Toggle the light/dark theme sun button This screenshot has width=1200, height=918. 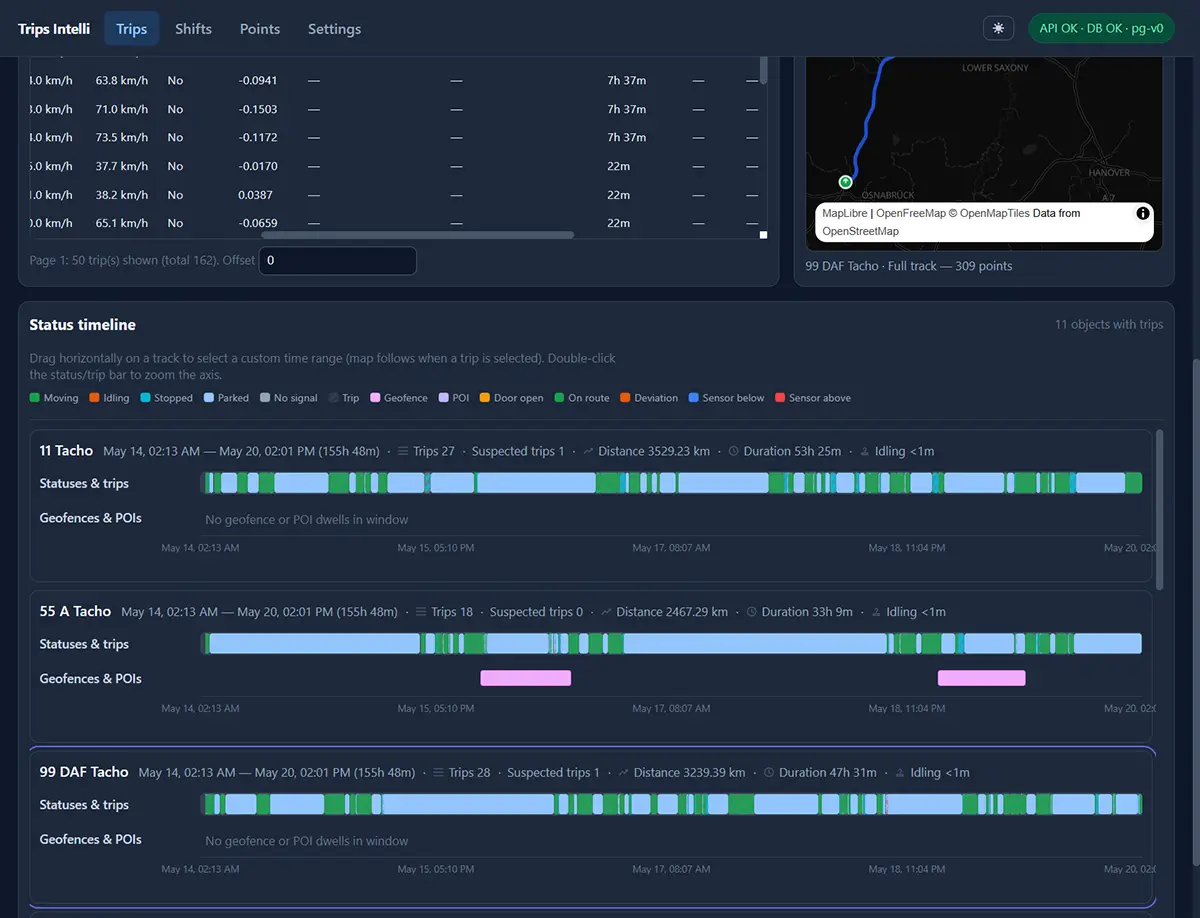coord(998,28)
